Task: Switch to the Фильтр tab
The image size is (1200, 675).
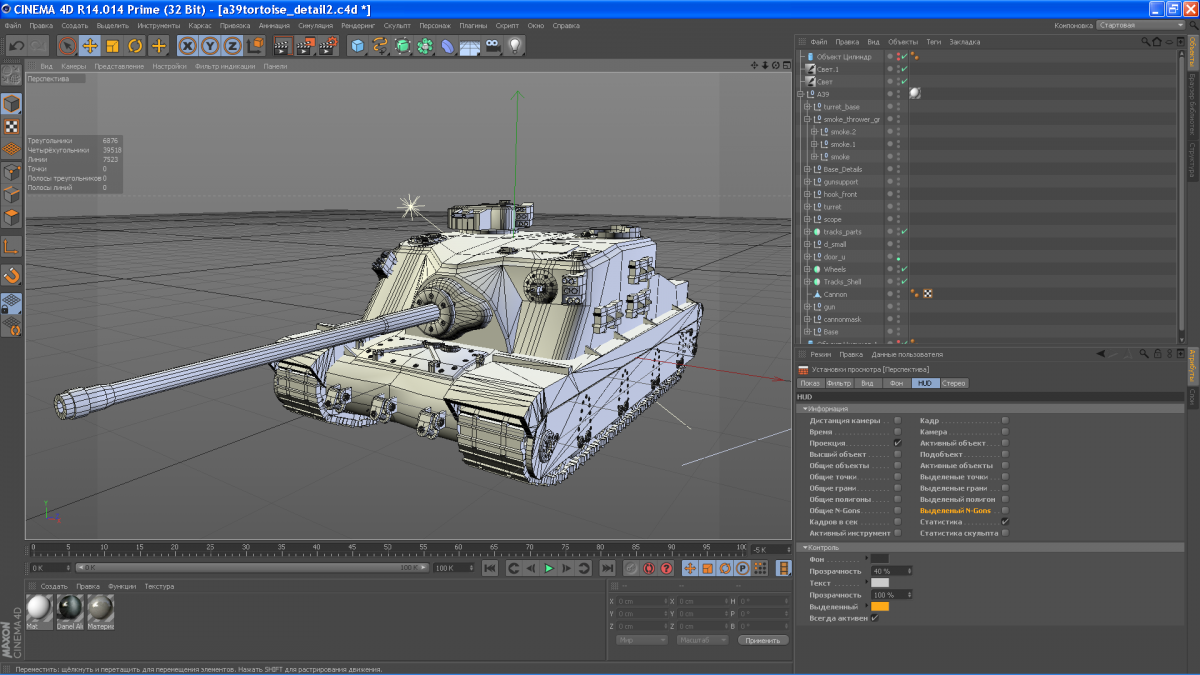Action: pyautogui.click(x=839, y=383)
